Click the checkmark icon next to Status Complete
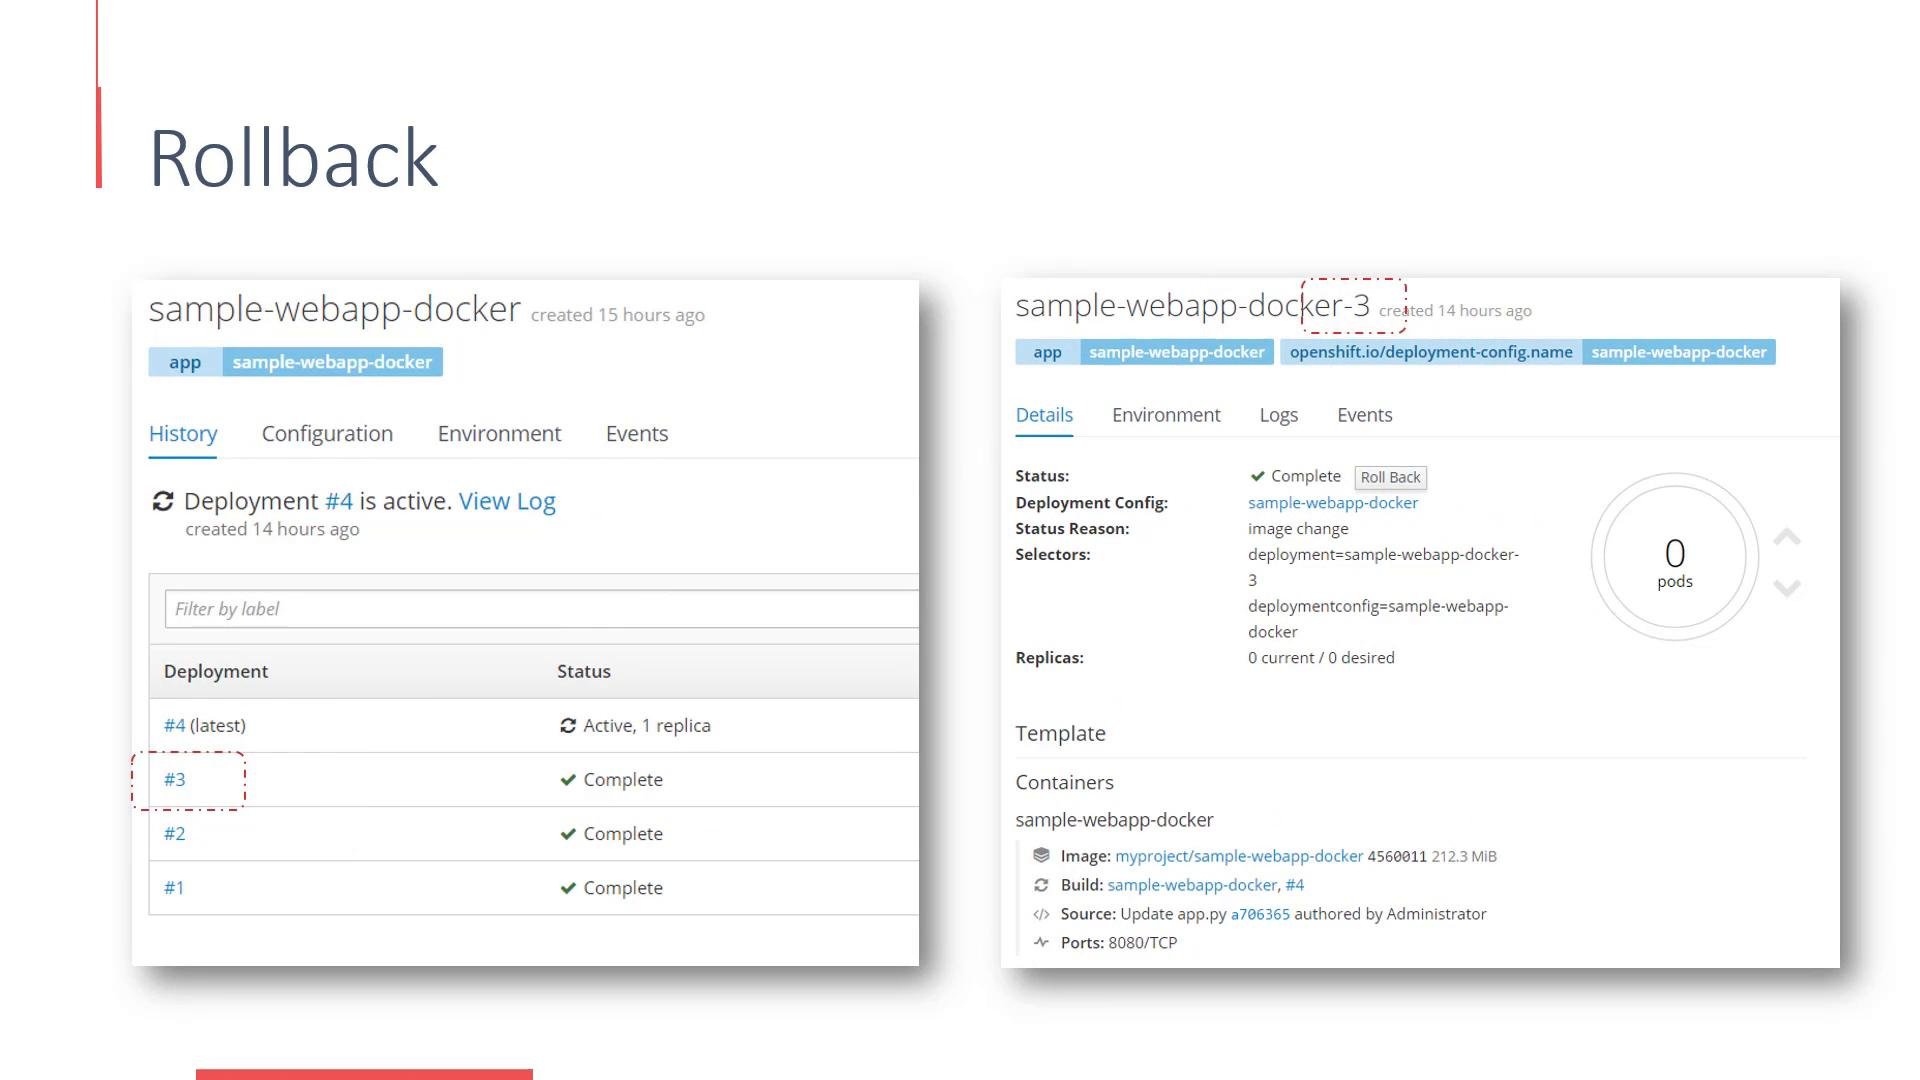 (1258, 476)
